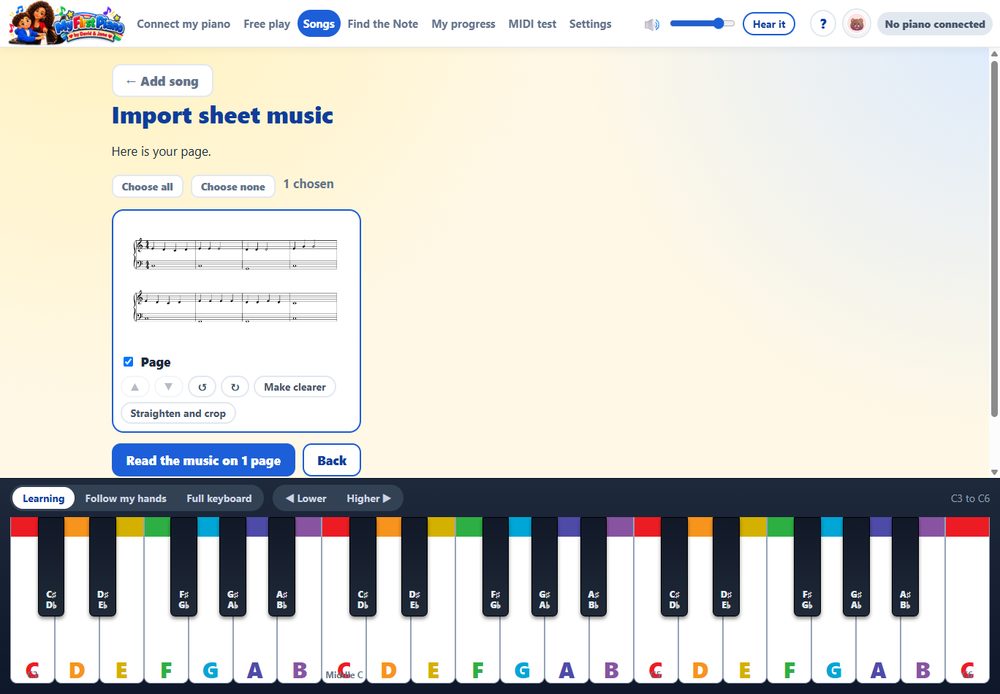Viewport: 1000px width, 694px height.
Task: Rotate page clockwise
Action: (235, 387)
